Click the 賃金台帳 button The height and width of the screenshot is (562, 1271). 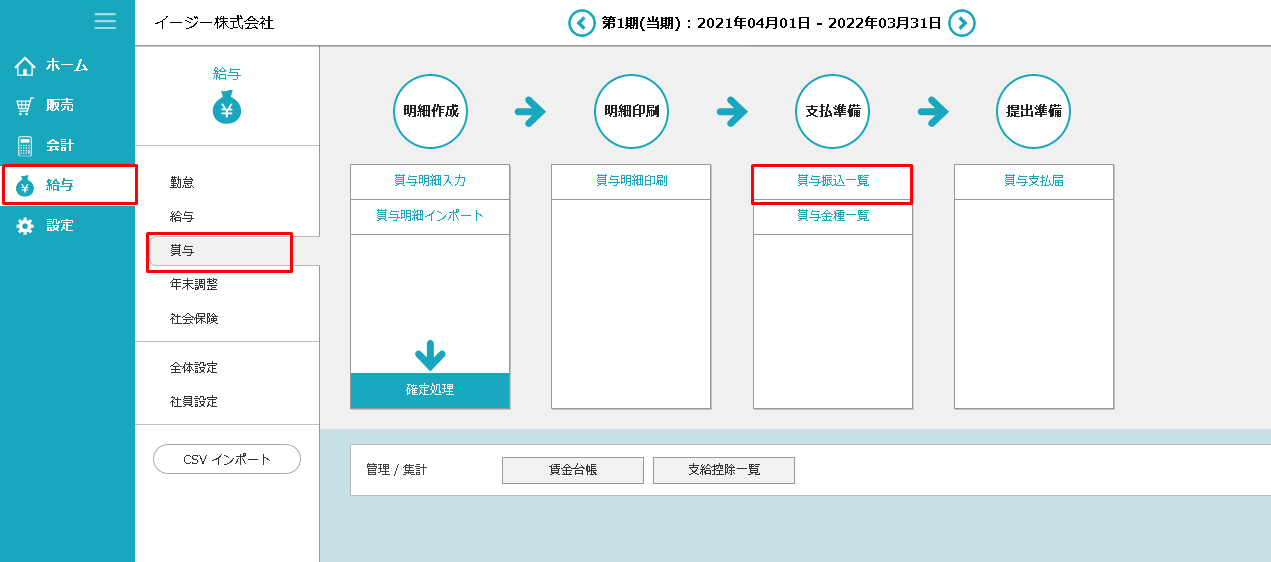[572, 470]
